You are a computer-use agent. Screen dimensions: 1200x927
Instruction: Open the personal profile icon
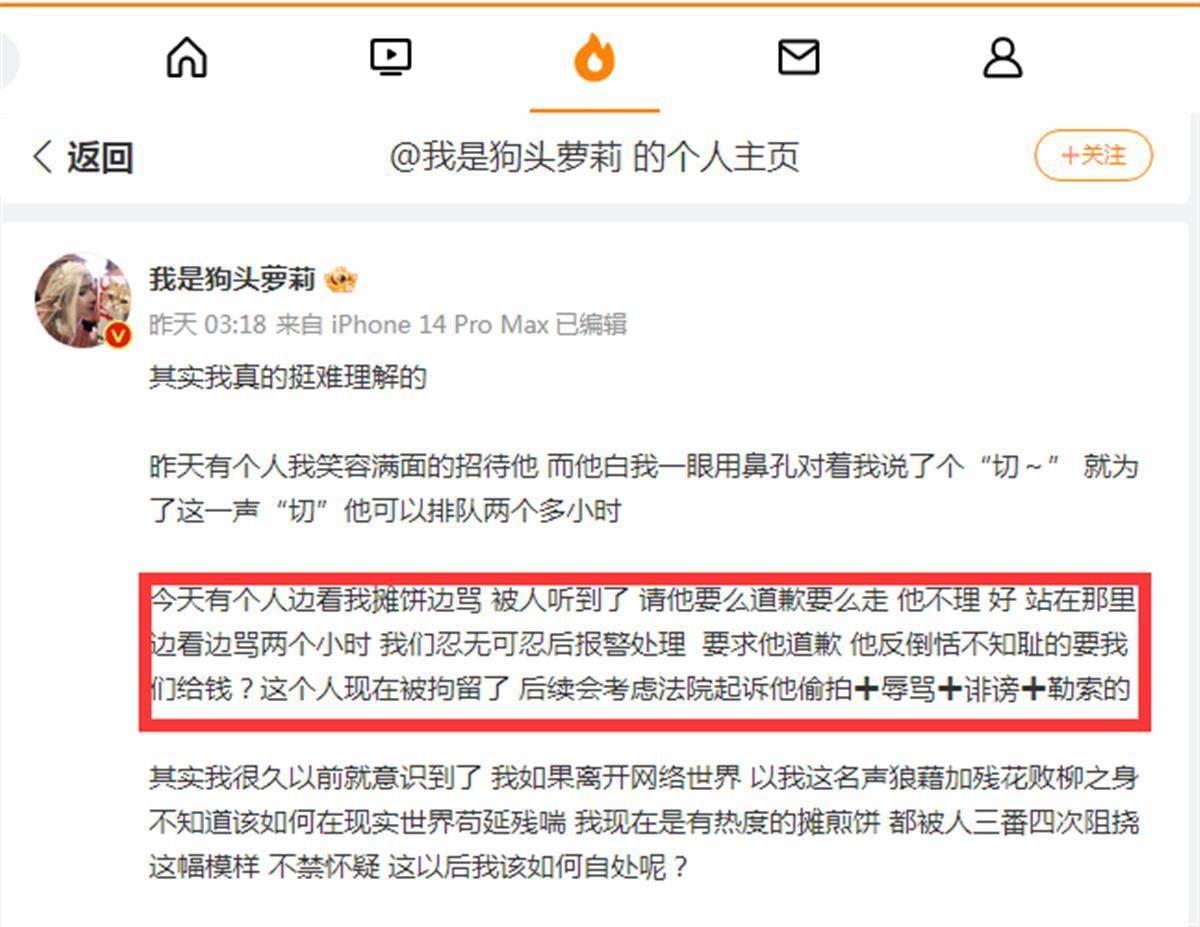[1002, 57]
